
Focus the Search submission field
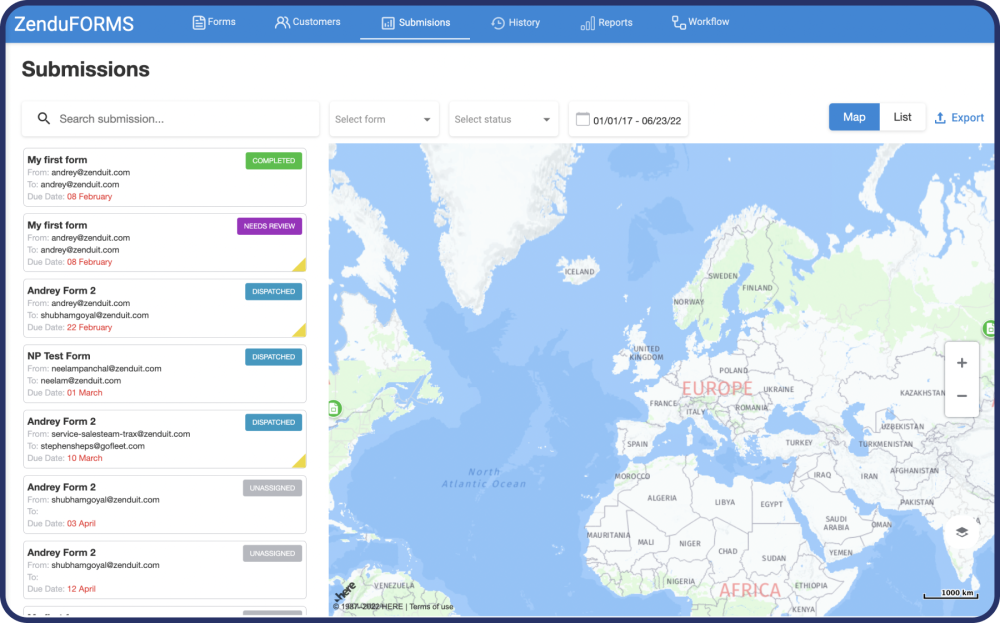(x=180, y=118)
